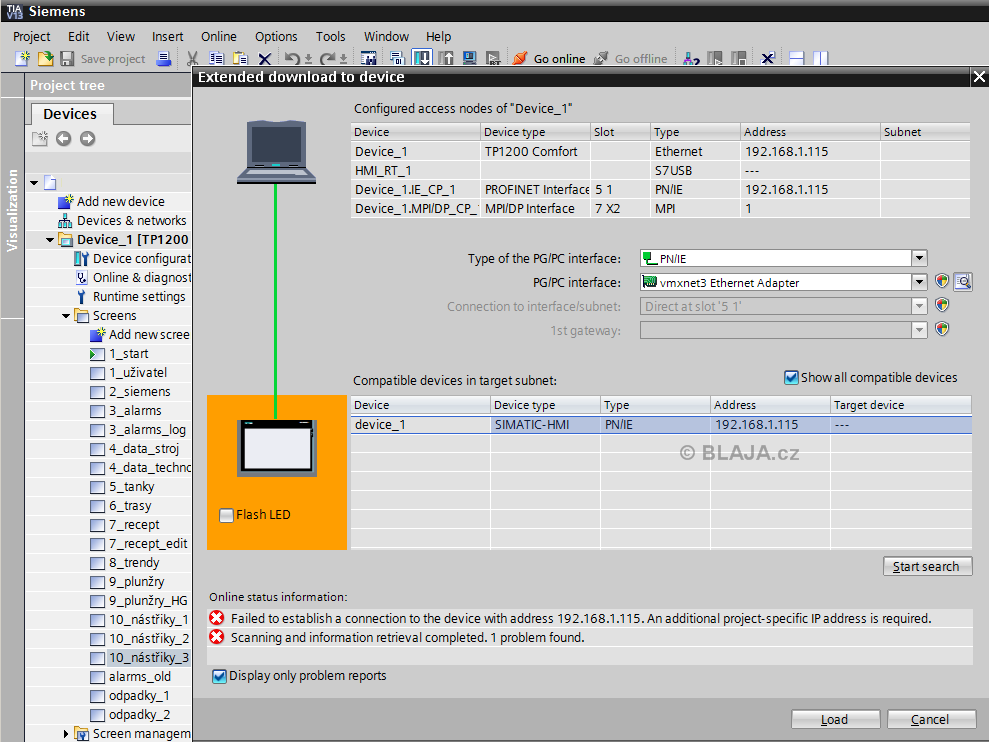Click the Upload from device toolbar icon
Viewport: 989px width, 742px height.
click(446, 59)
